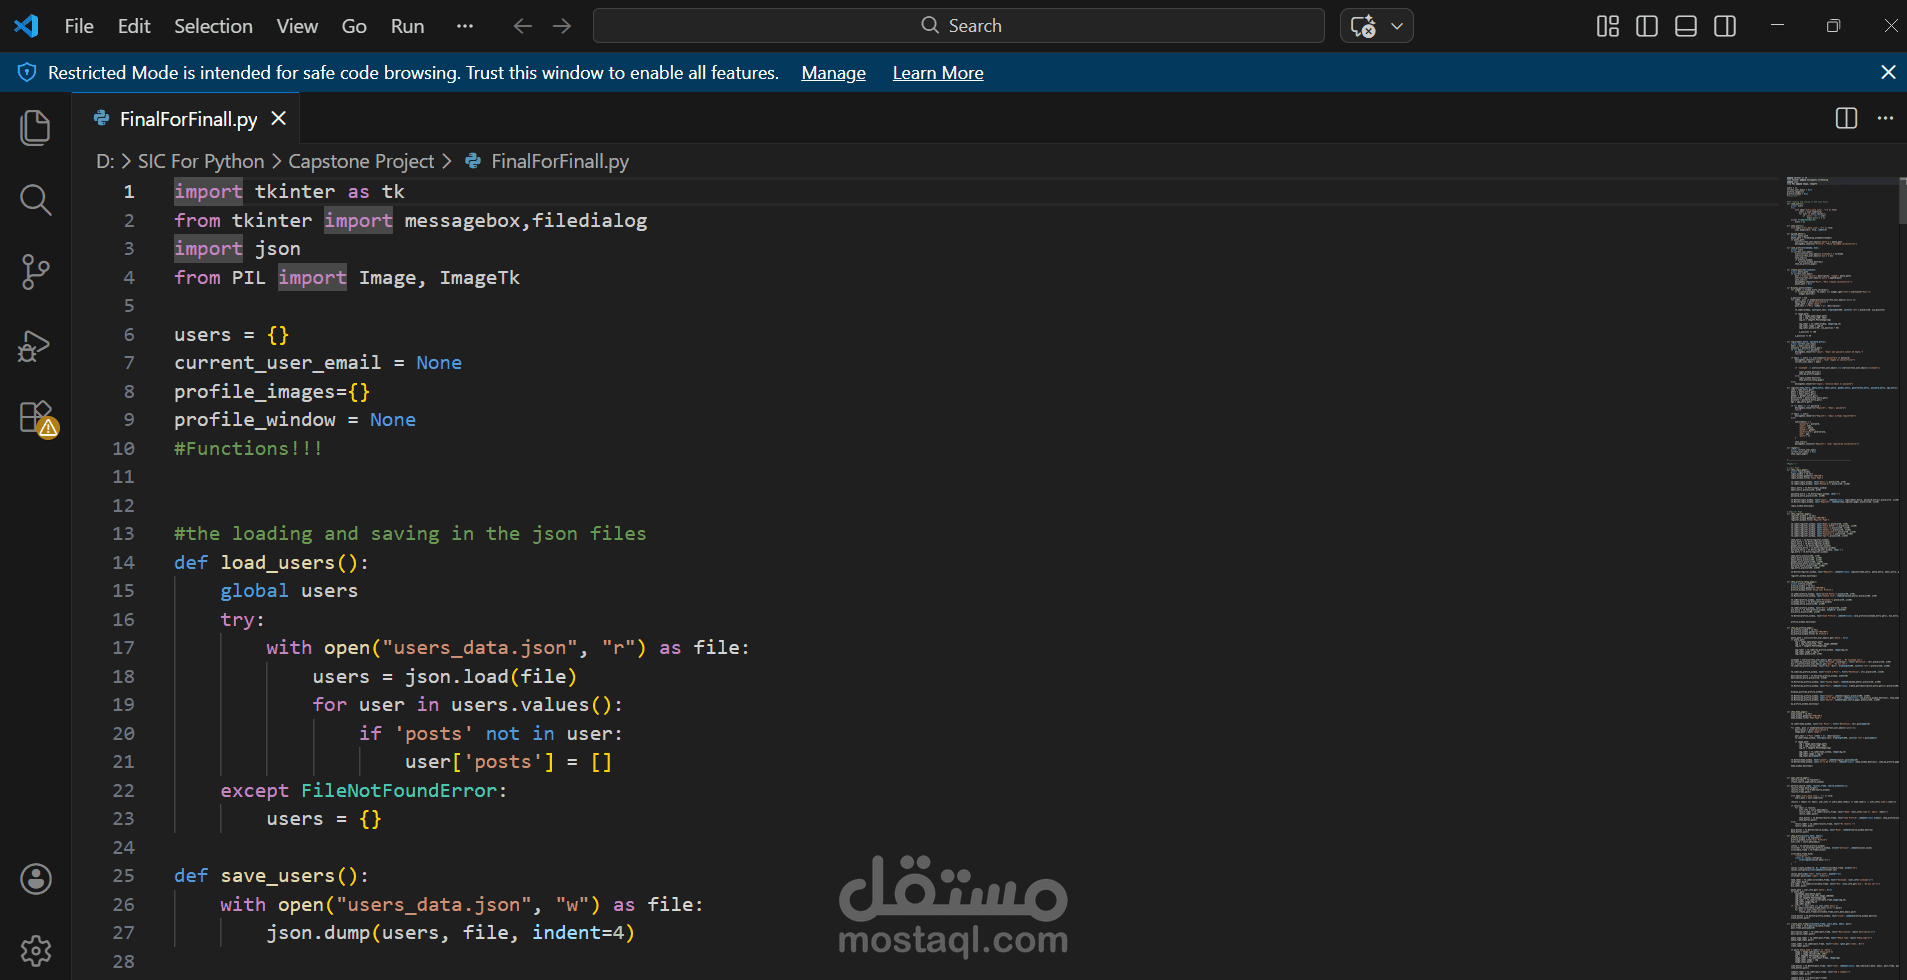
Task: Click the 'FileNotFoundError' text
Action: pyautogui.click(x=399, y=790)
